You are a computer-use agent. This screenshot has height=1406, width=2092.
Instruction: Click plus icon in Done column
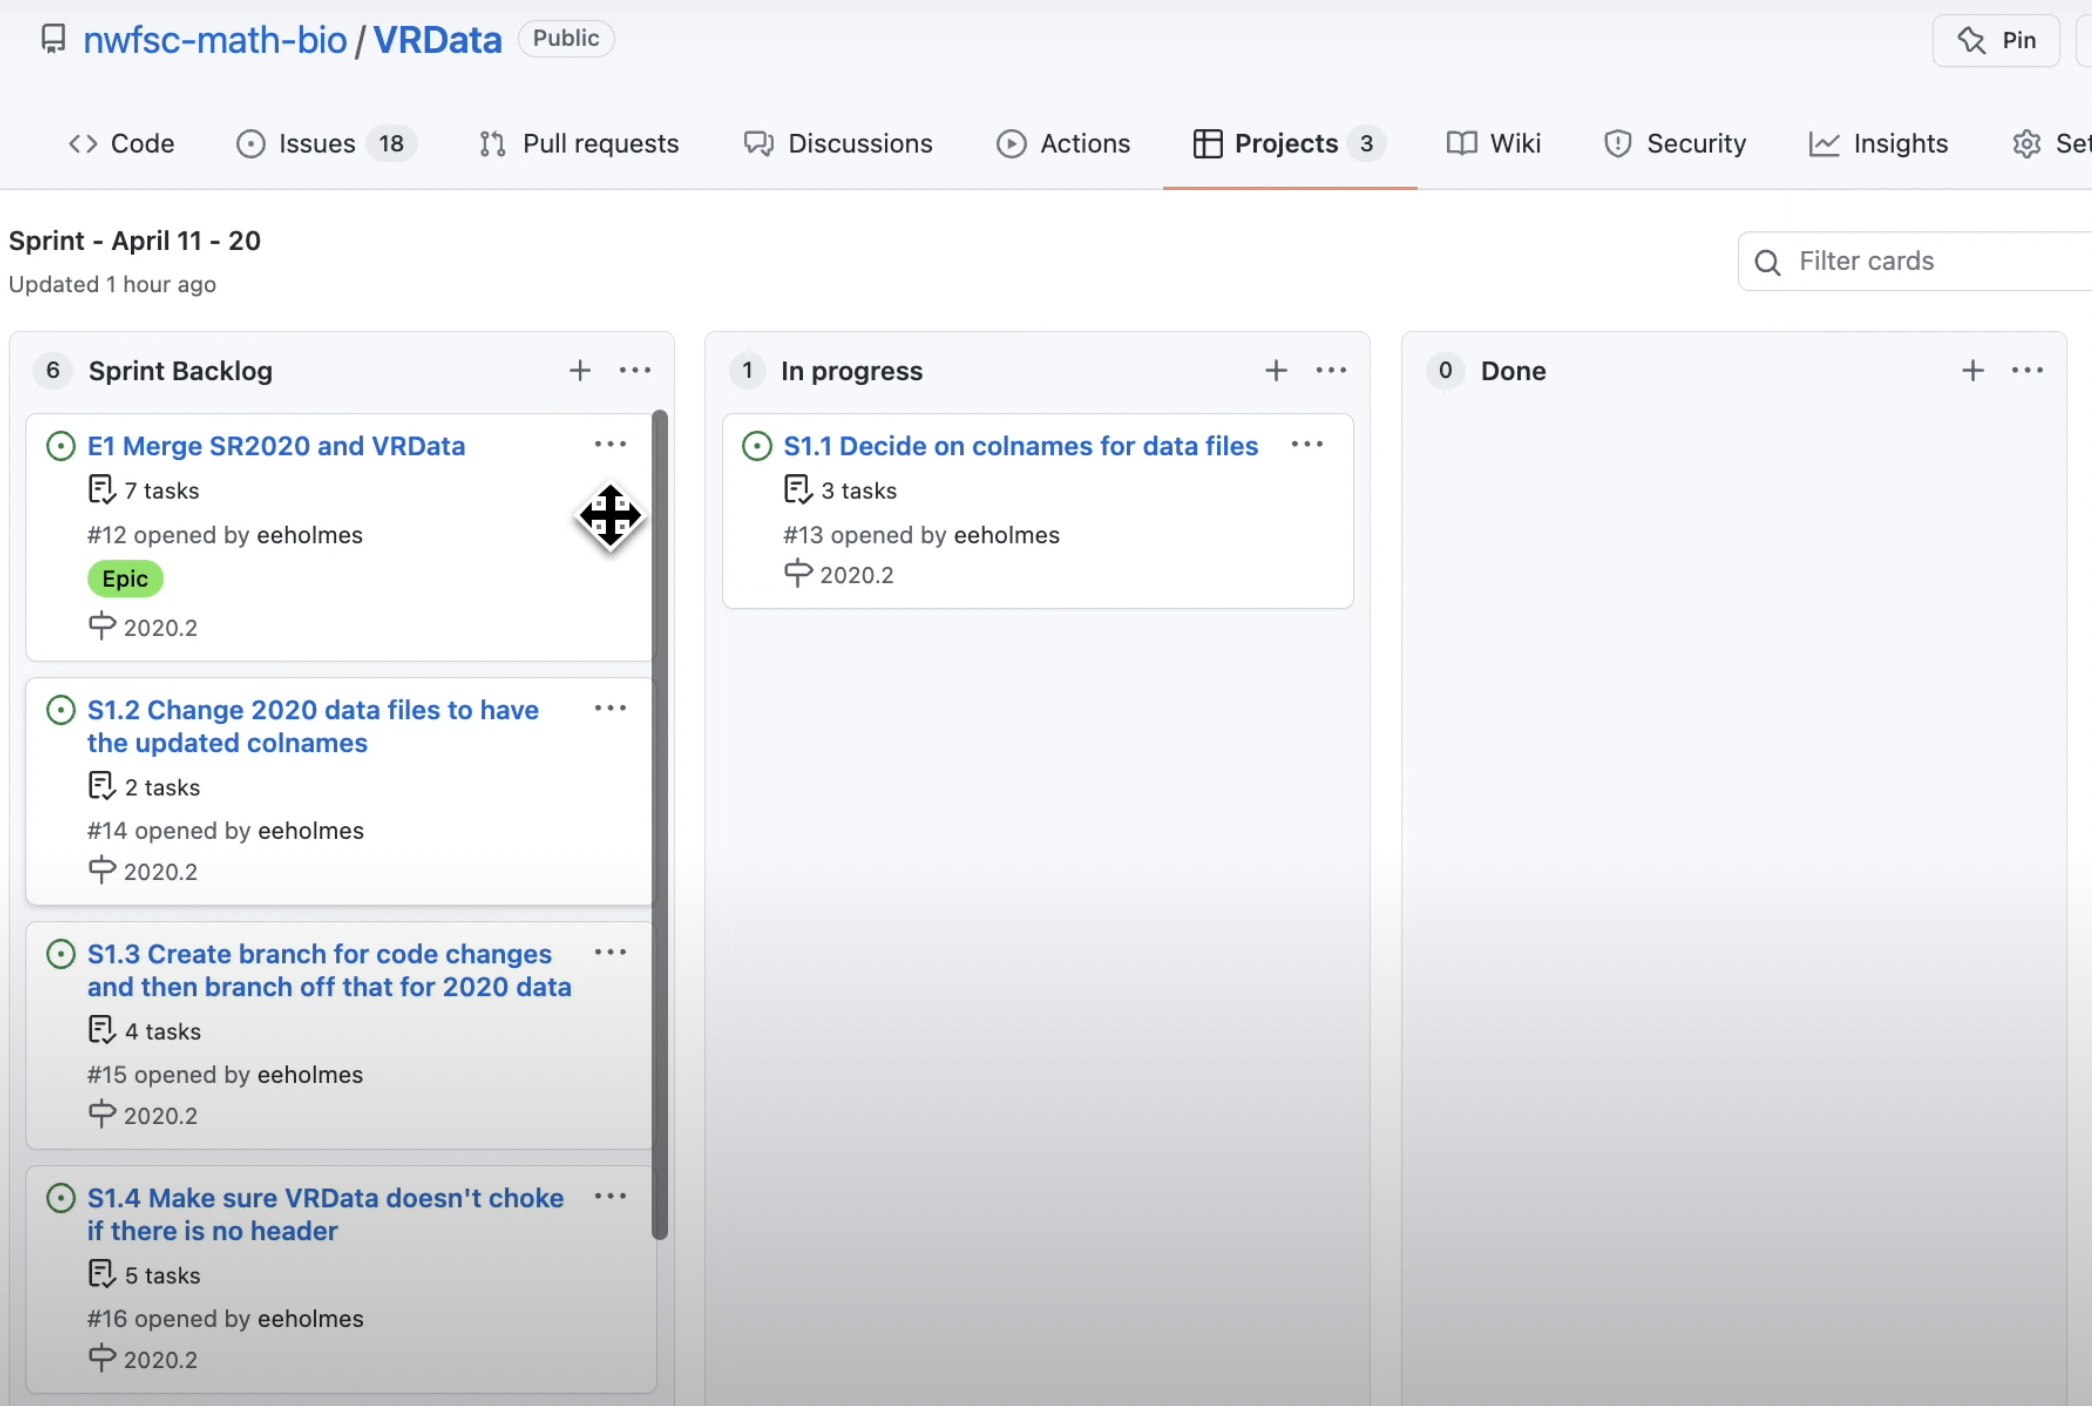point(1972,371)
